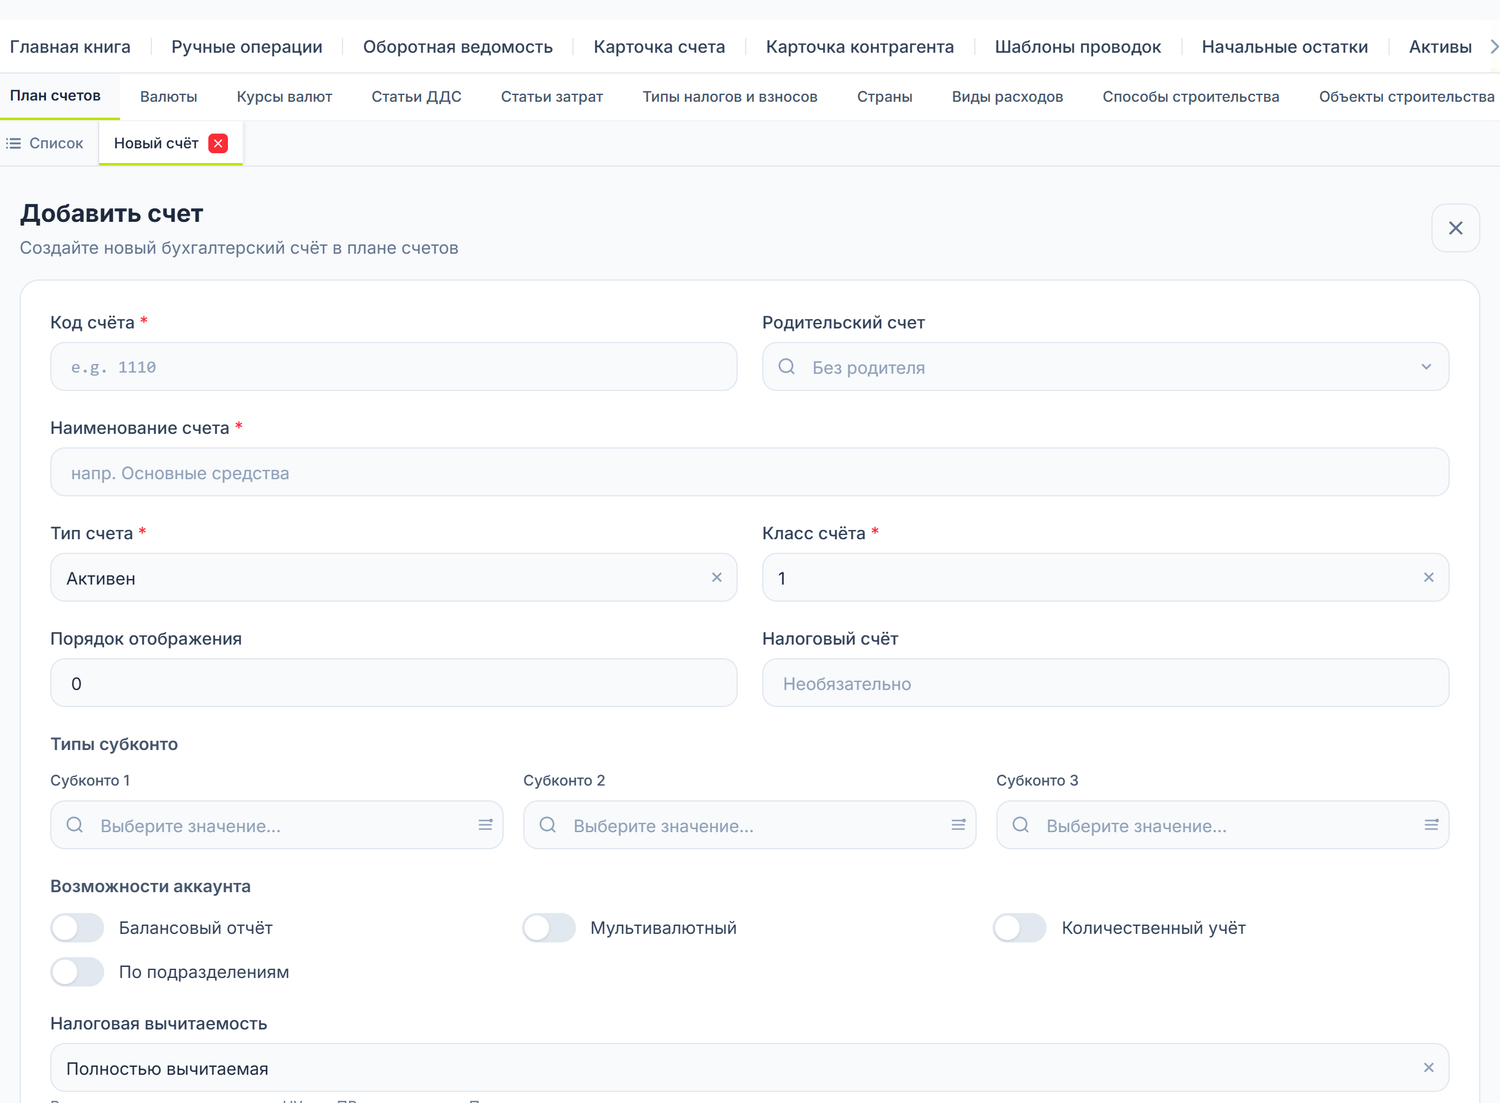This screenshot has width=1500, height=1103.
Task: Open the Начальные остатки menu item
Action: 1285,47
